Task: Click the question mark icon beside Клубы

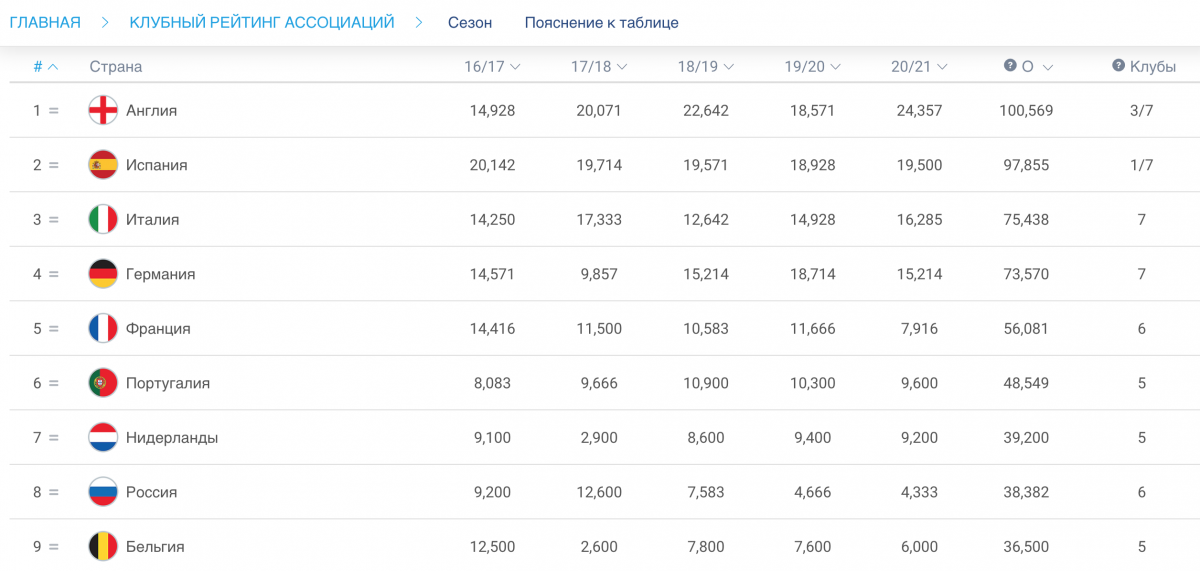Action: coord(1118,66)
